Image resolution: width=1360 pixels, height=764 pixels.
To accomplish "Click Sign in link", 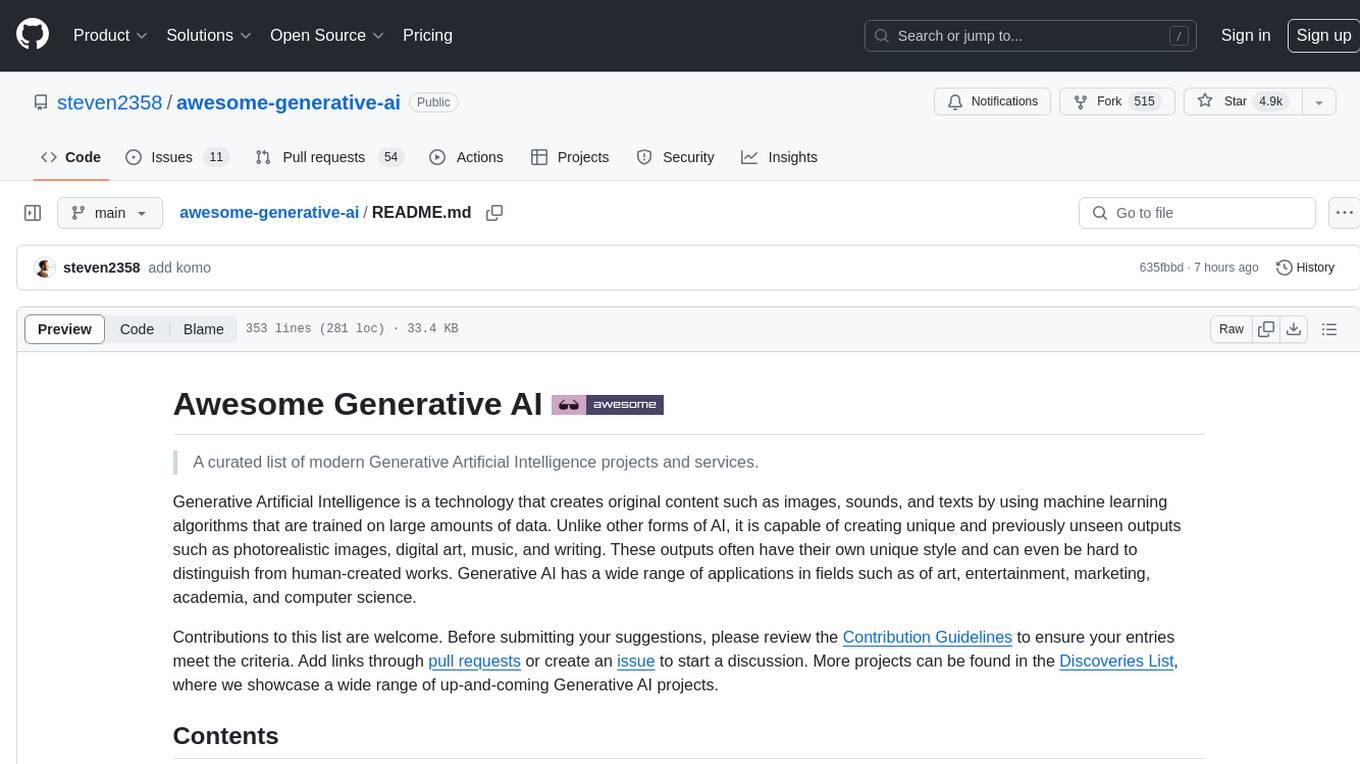I will click(x=1245, y=35).
